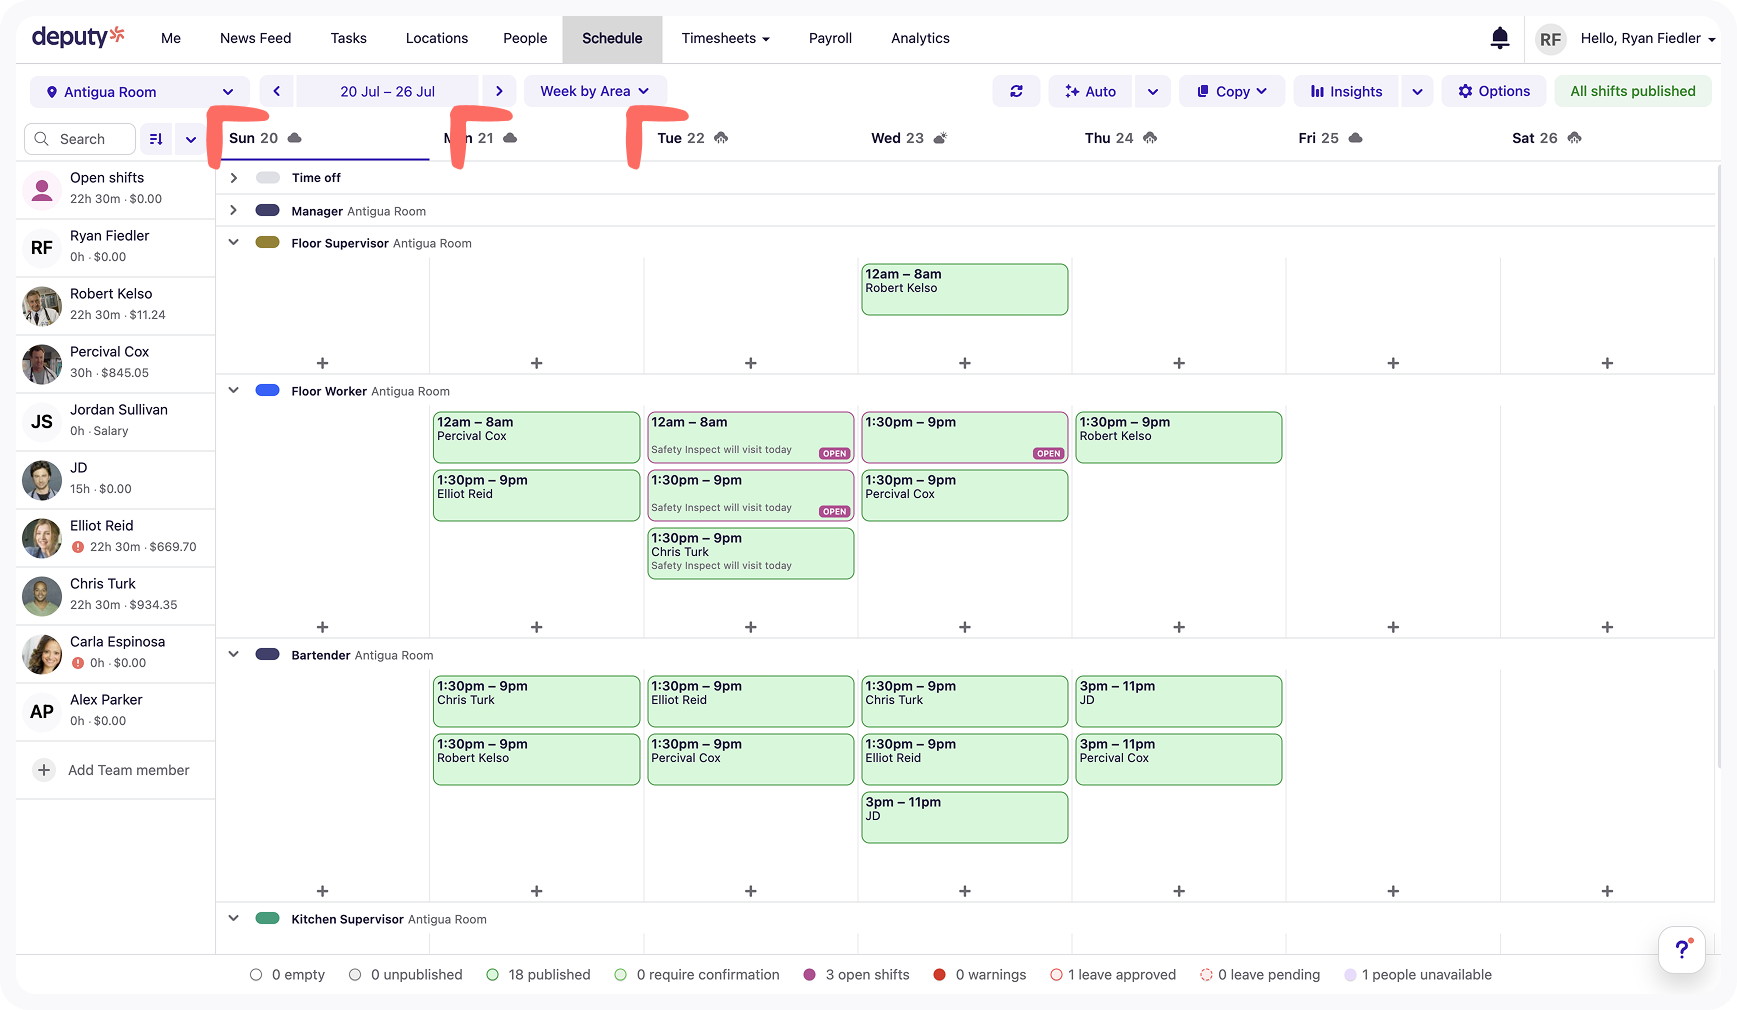This screenshot has width=1737, height=1010.
Task: Click Alex Parker's AP avatar
Action: pos(42,712)
